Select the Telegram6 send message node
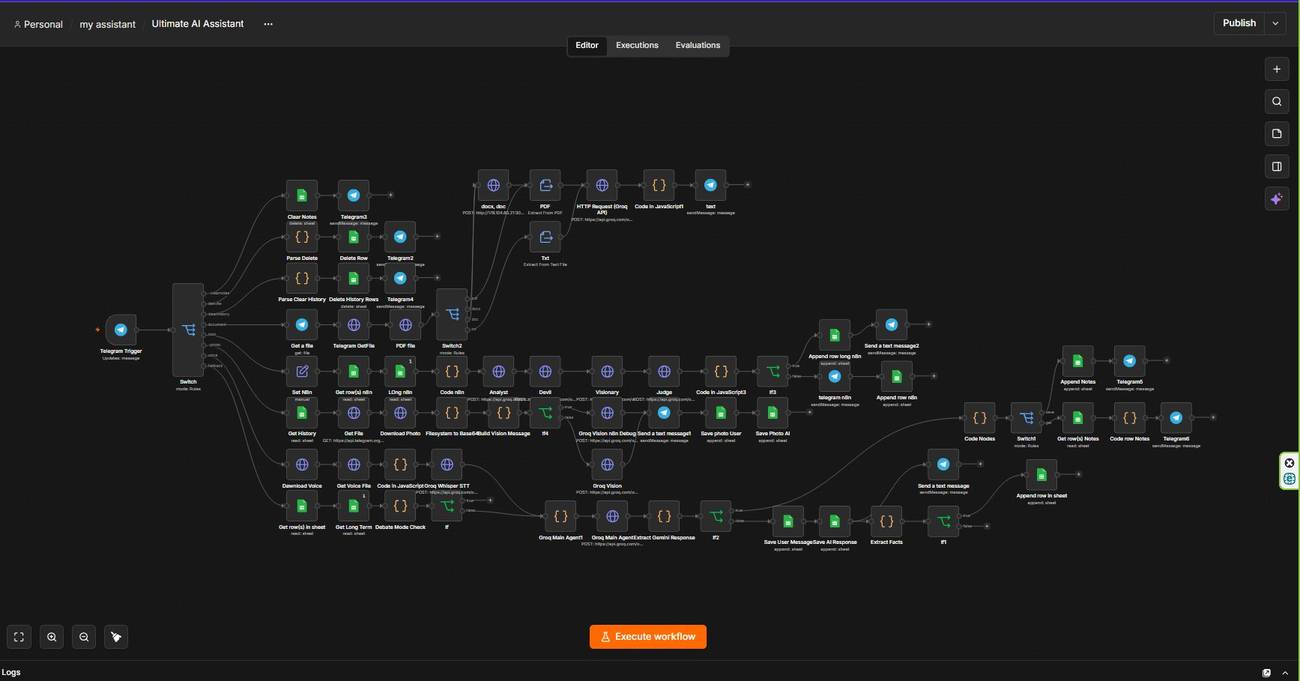This screenshot has width=1300, height=681. pos(1176,418)
